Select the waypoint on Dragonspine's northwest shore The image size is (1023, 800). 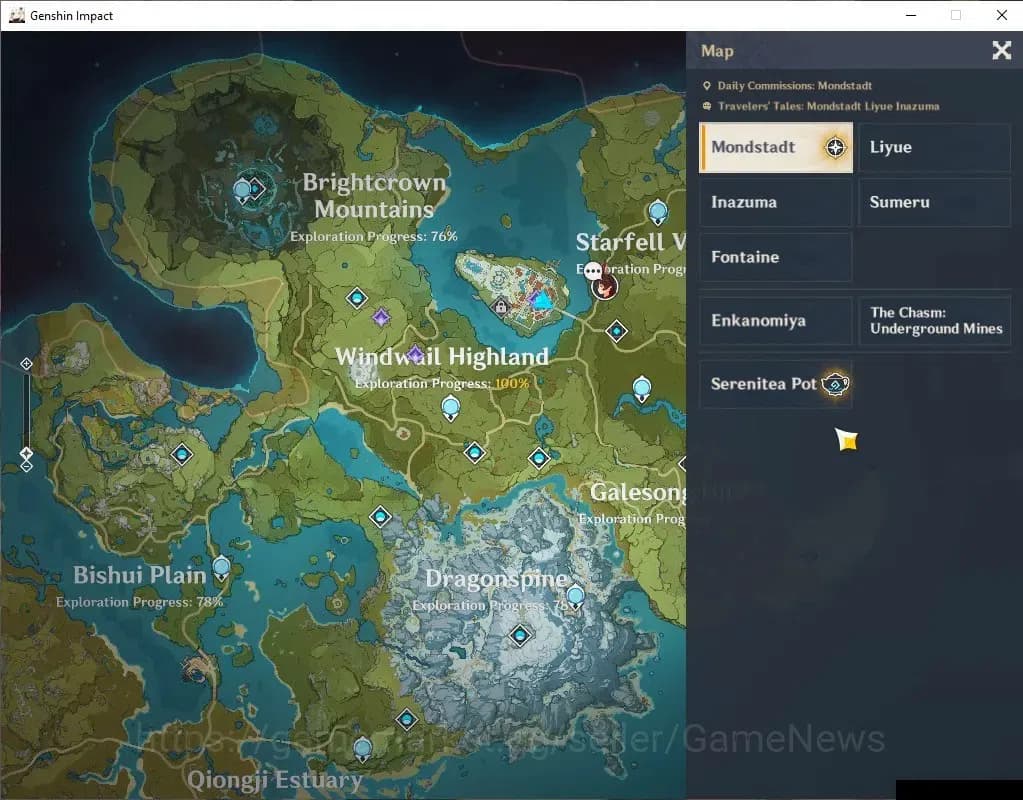(380, 517)
